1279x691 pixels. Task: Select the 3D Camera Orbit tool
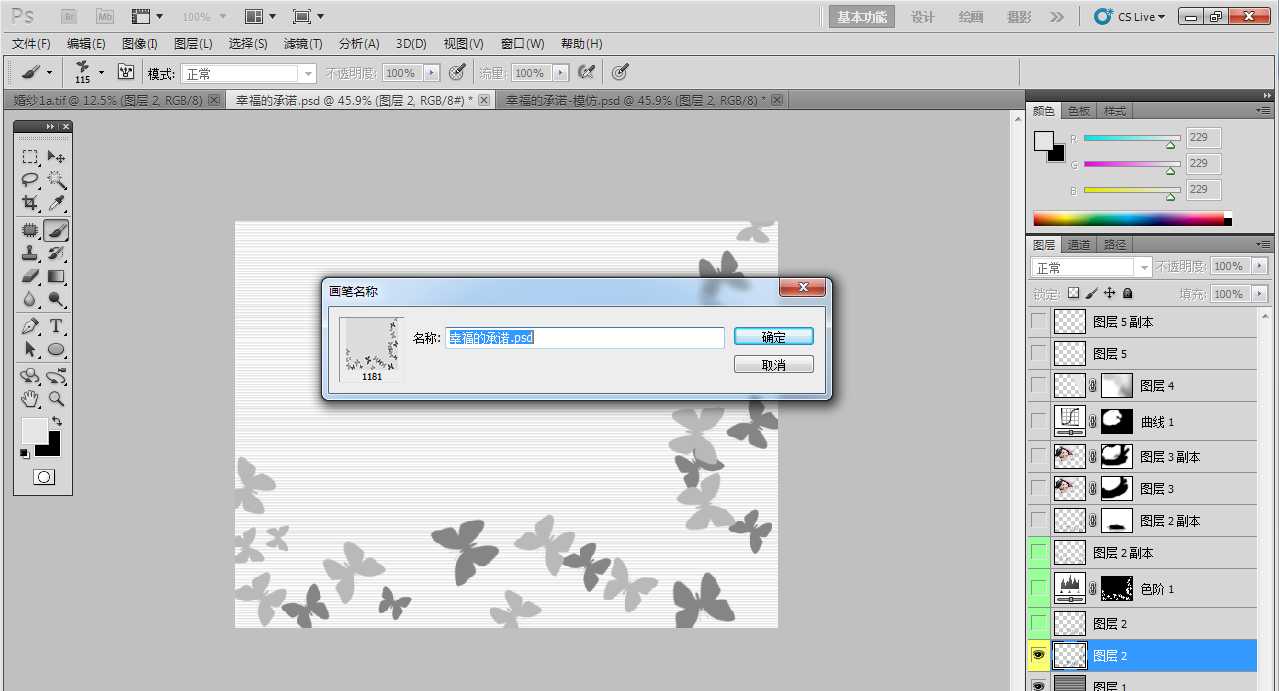tap(57, 376)
